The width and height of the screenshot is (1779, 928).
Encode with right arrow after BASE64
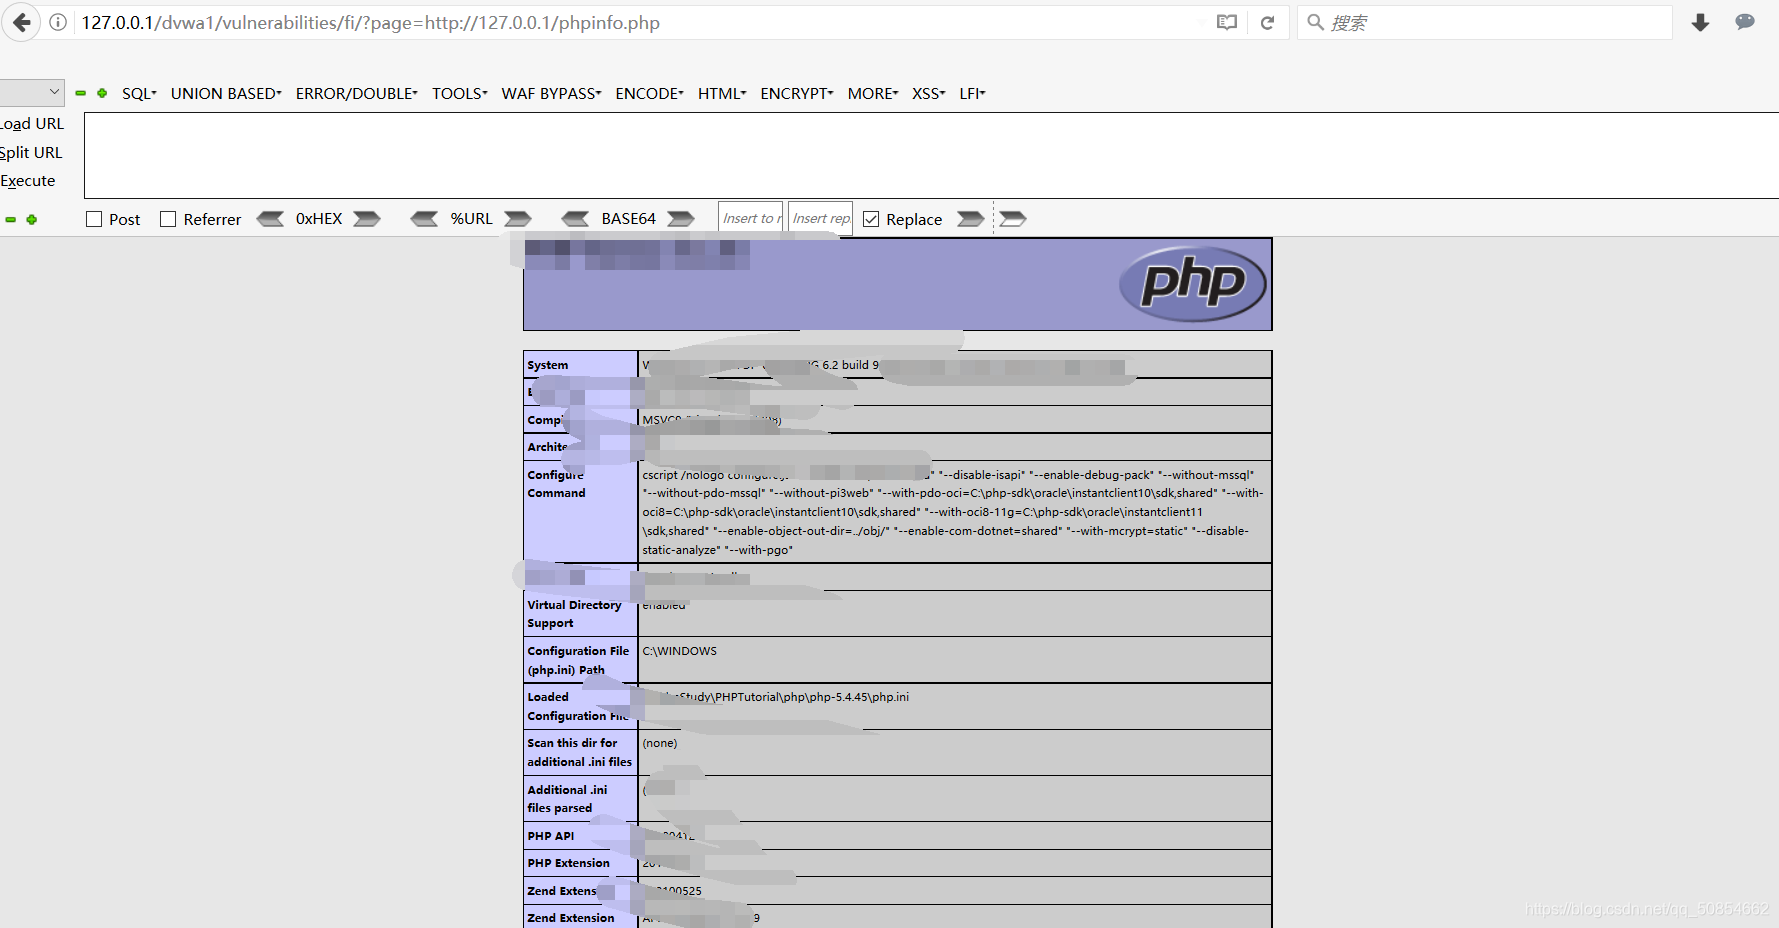pos(681,219)
